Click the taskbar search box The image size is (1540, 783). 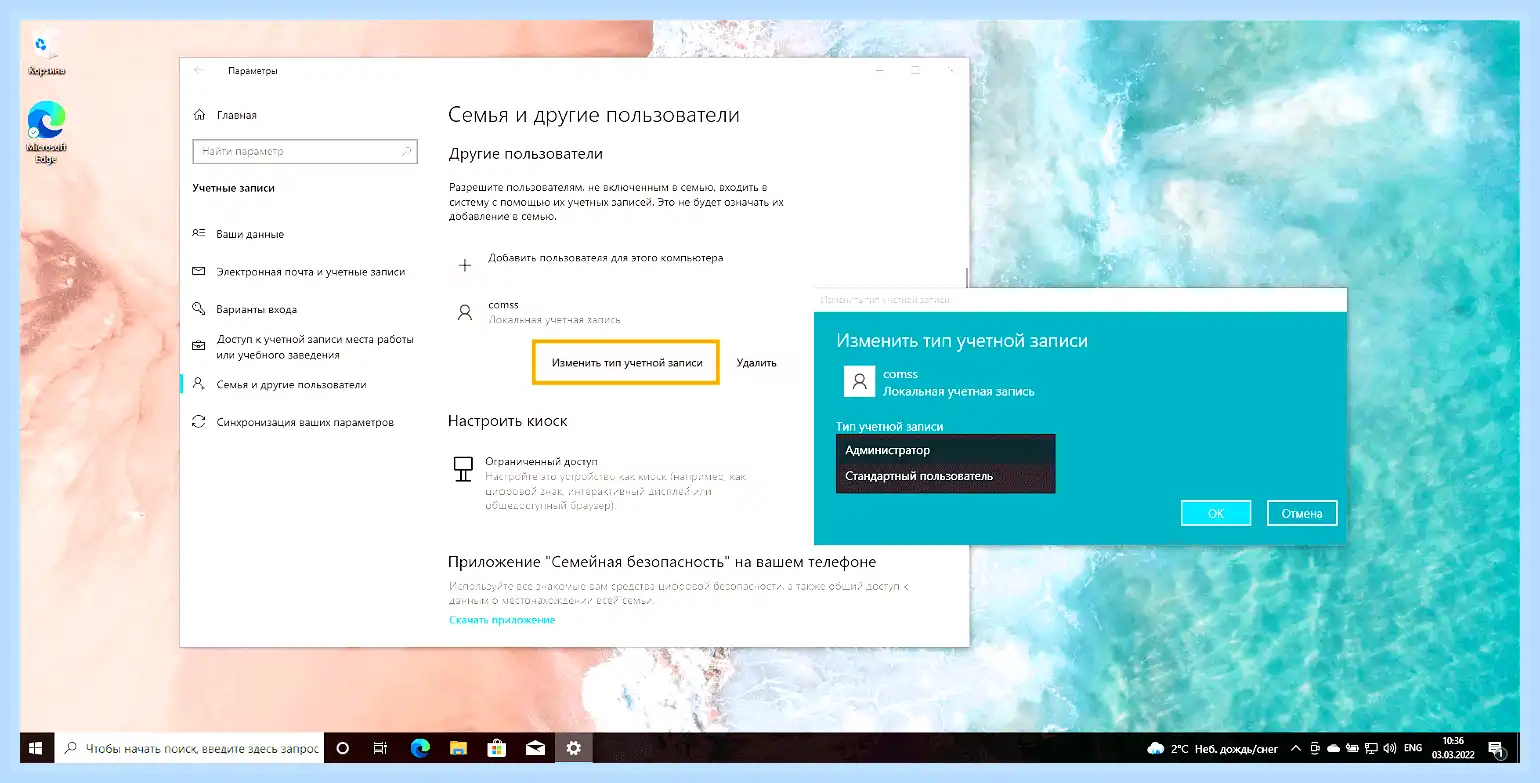[189, 748]
